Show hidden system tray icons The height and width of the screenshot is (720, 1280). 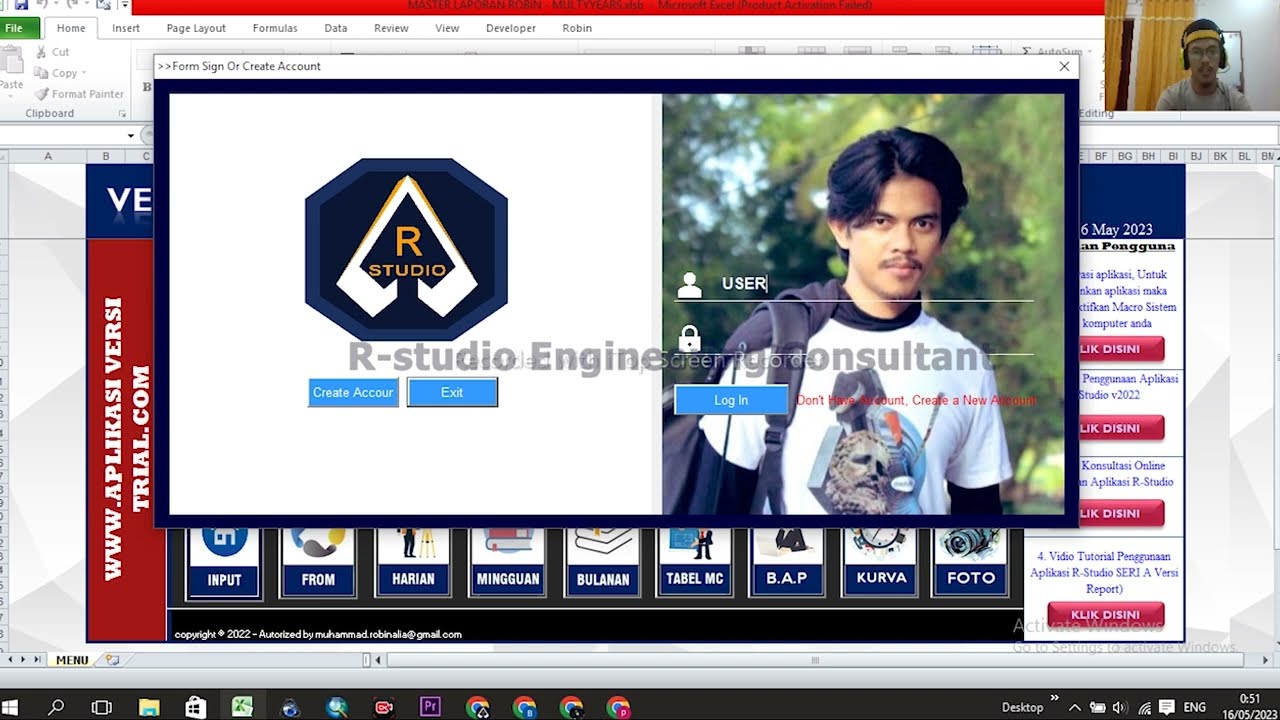1075,707
